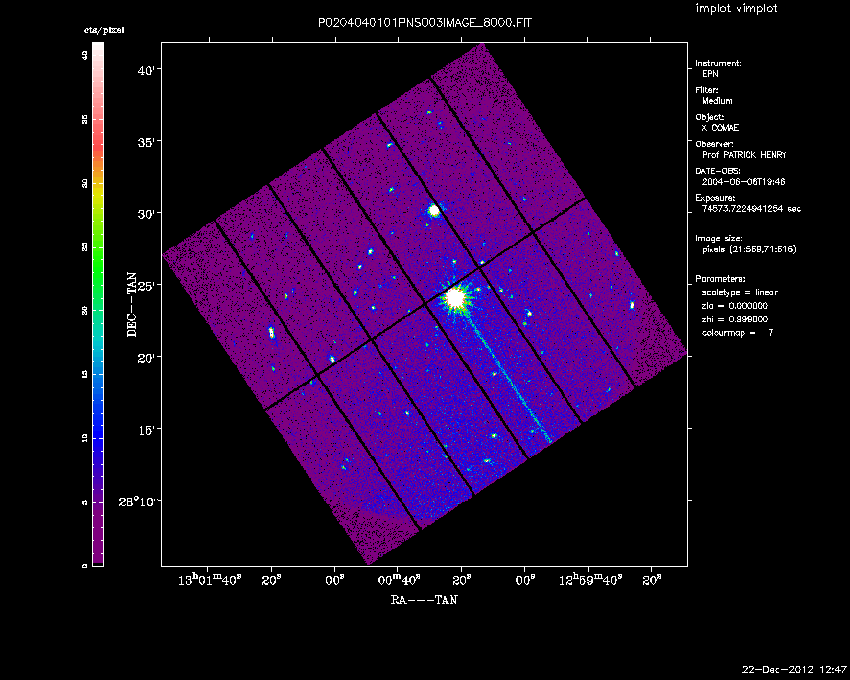Click the instrument value EPN
Image resolution: width=850 pixels, height=680 pixels.
[x=710, y=74]
